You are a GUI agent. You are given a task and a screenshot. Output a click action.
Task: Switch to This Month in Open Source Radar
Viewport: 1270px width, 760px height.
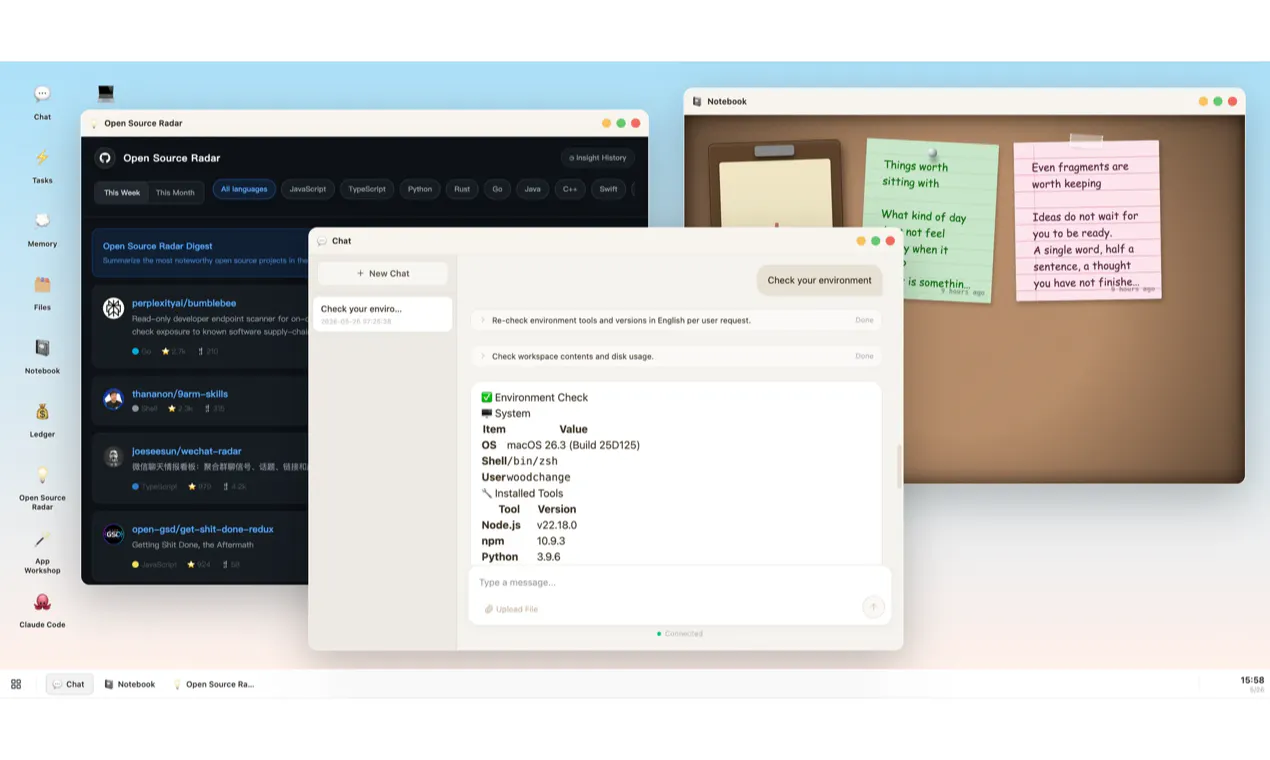175,192
